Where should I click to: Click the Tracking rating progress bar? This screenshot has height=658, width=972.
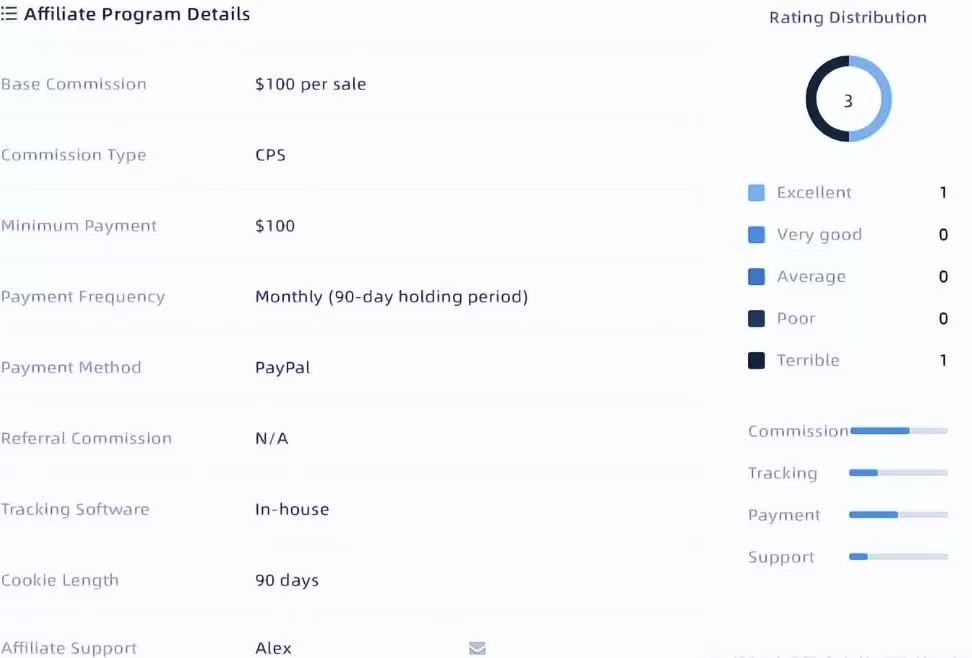[x=898, y=473]
